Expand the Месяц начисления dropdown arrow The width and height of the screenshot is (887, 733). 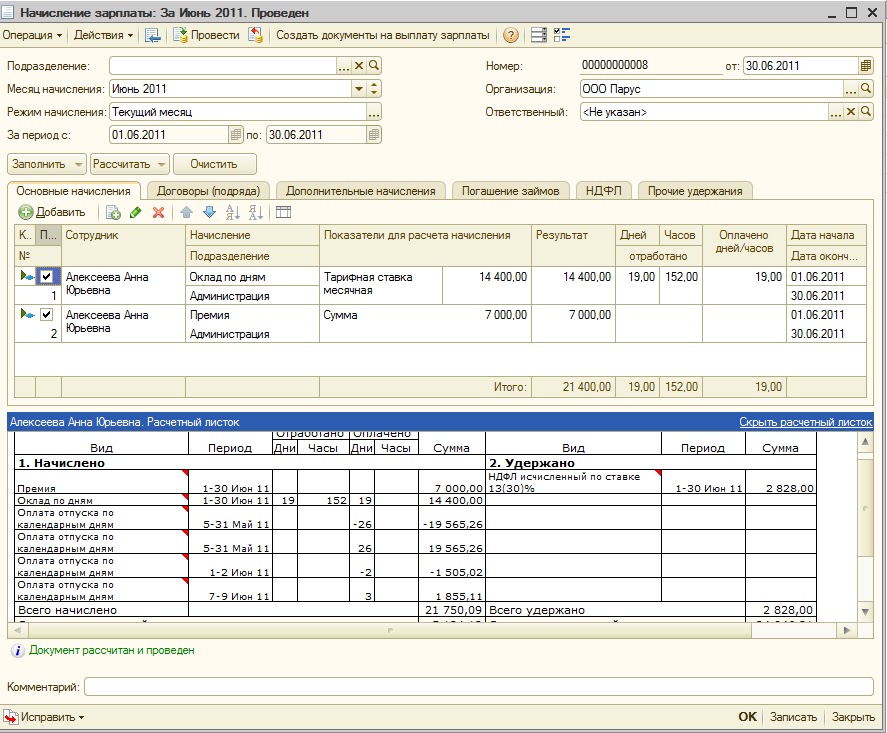coord(358,89)
